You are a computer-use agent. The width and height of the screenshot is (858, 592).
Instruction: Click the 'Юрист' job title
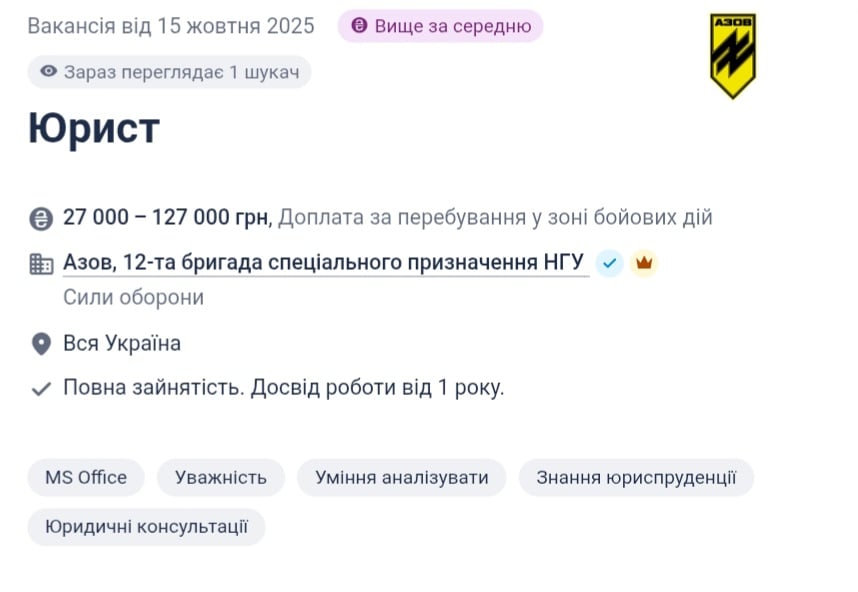pos(92,128)
